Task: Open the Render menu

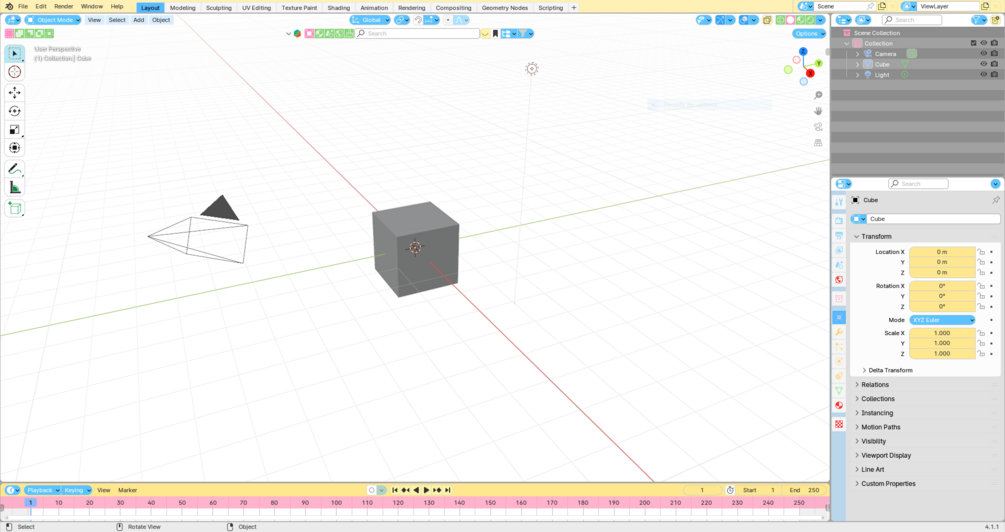Action: pos(63,6)
